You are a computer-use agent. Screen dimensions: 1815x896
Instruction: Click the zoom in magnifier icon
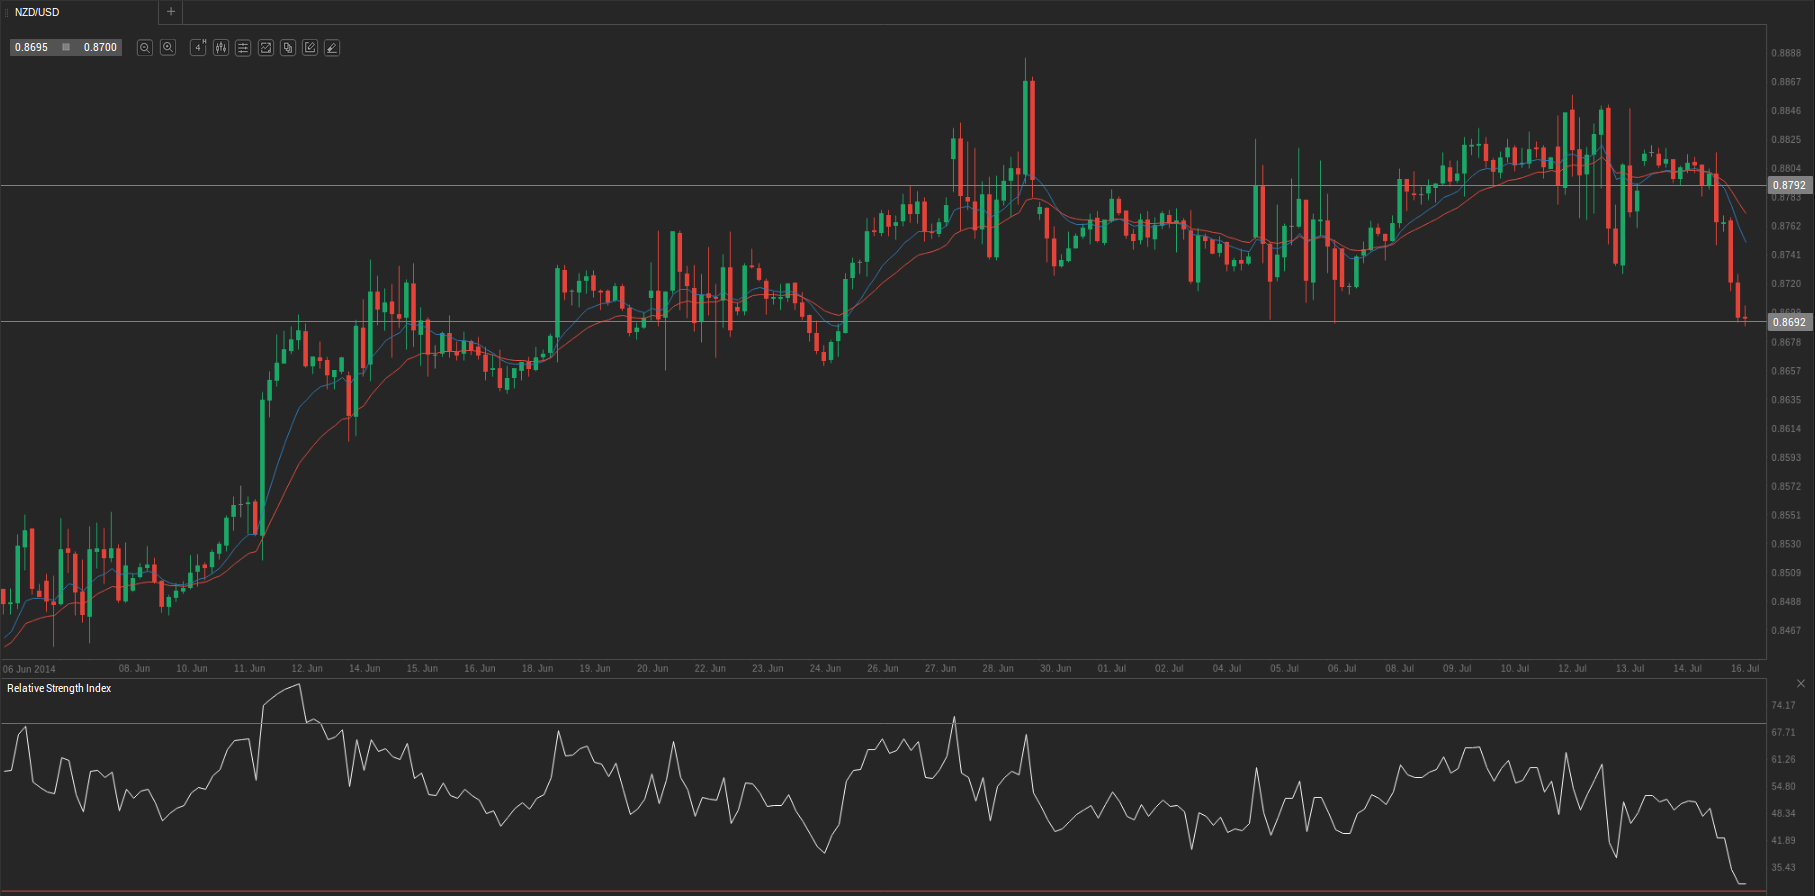pos(168,48)
